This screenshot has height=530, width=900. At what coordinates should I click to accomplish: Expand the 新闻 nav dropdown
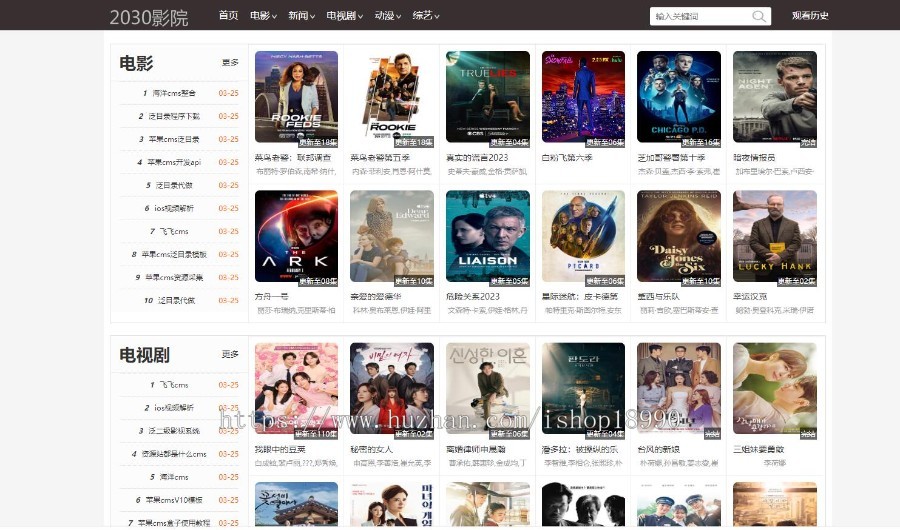pyautogui.click(x=301, y=16)
